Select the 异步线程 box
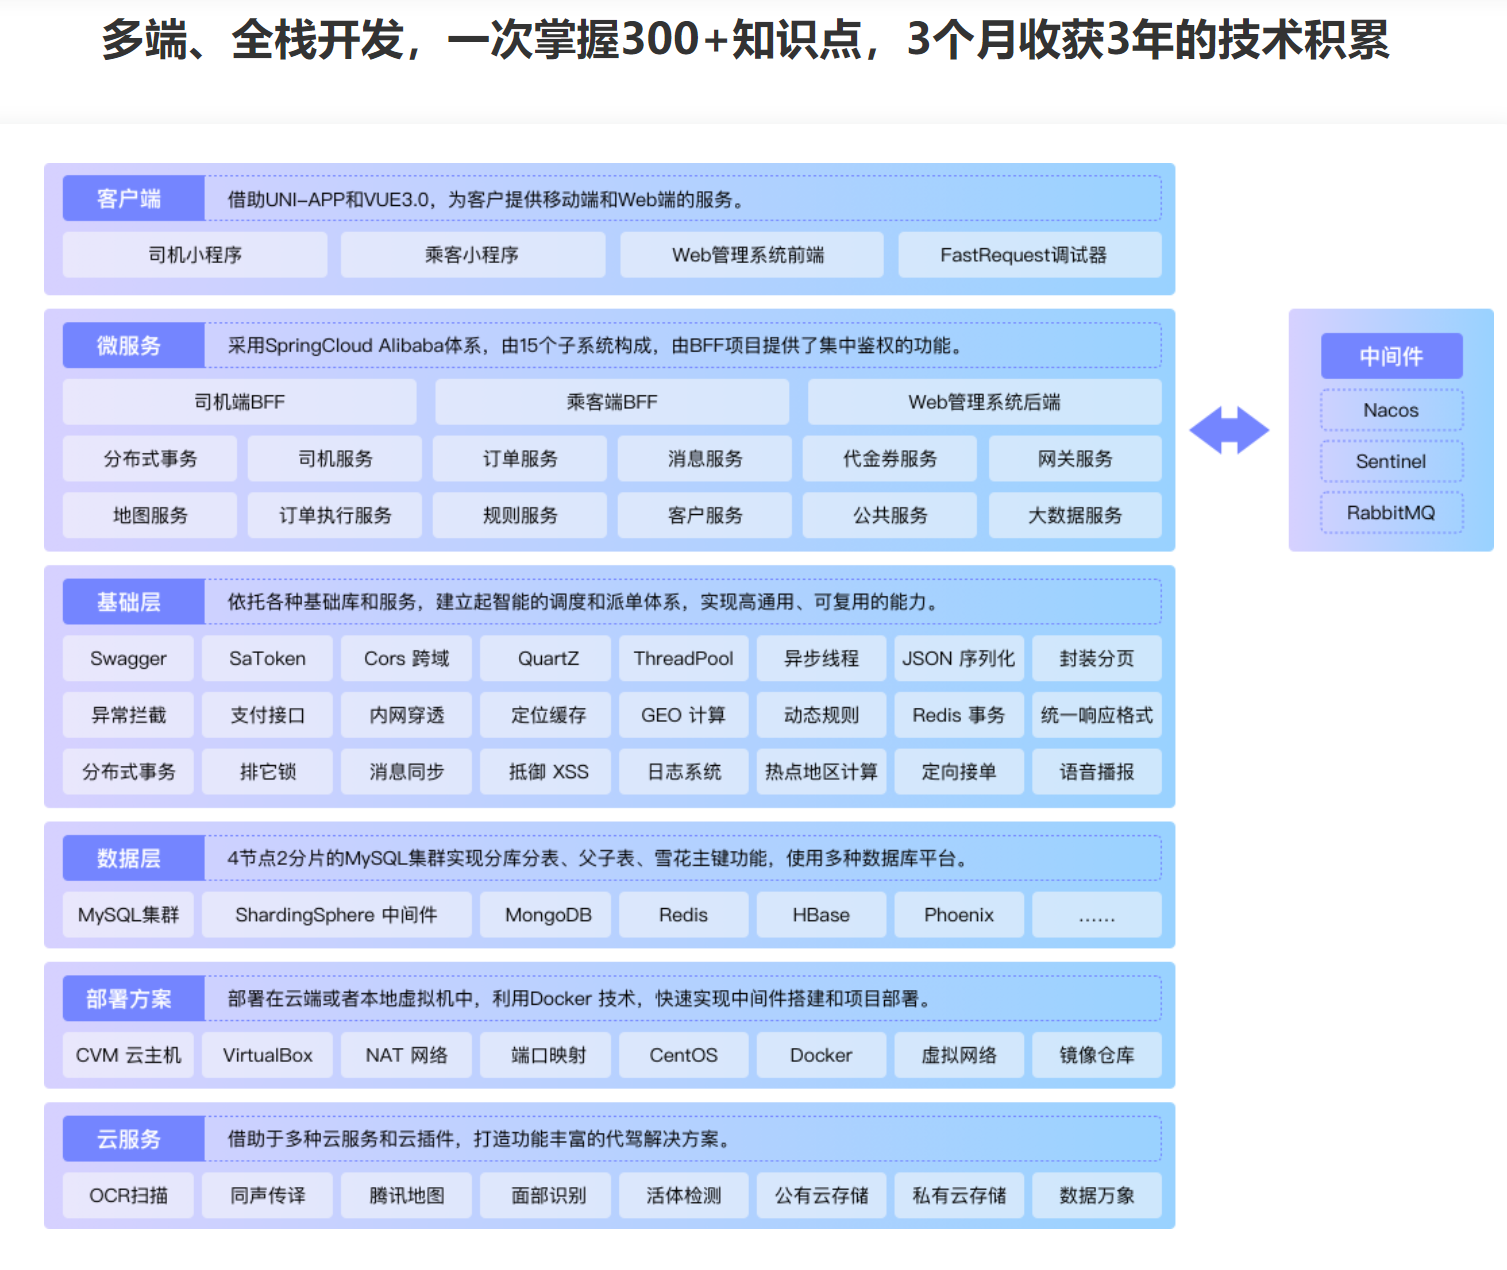1507x1270 pixels. tap(822, 658)
